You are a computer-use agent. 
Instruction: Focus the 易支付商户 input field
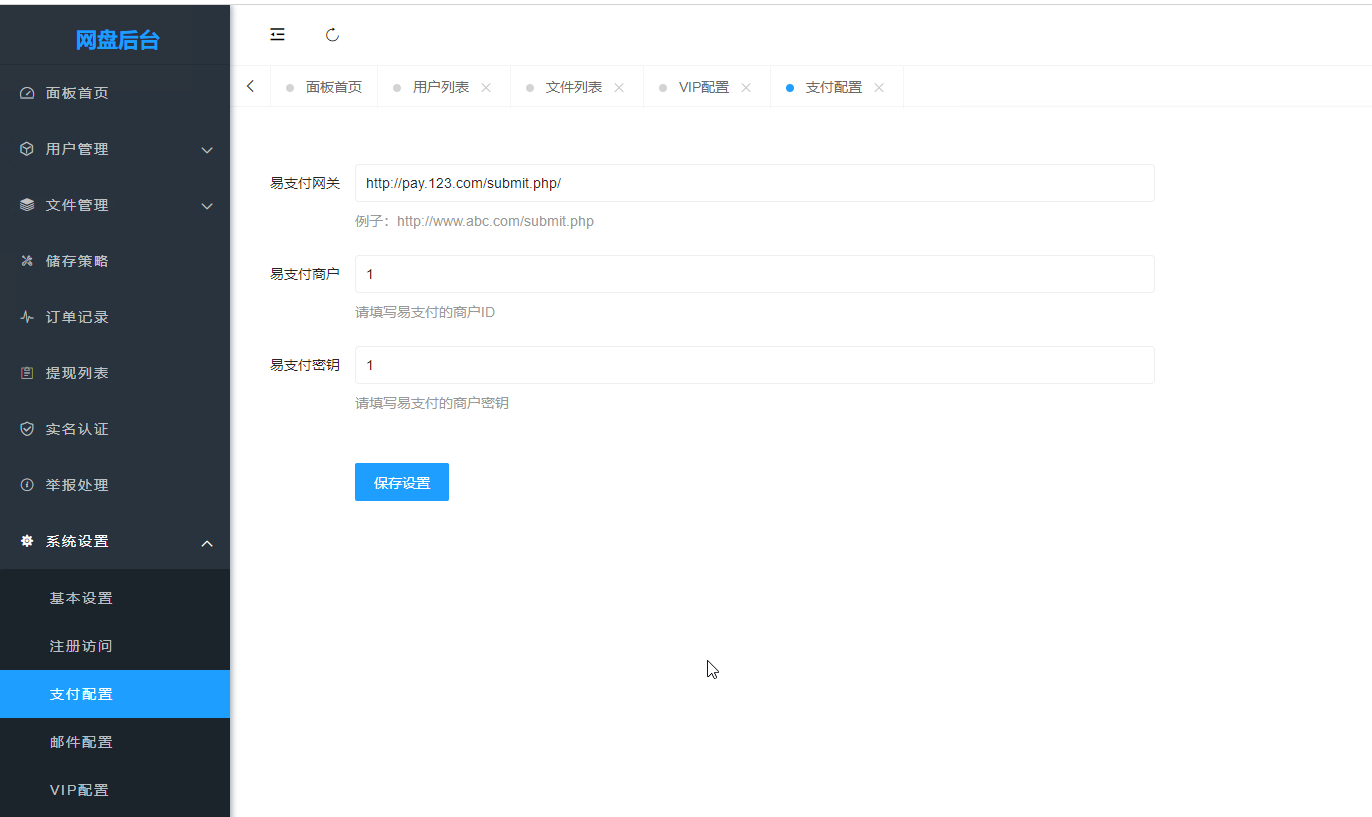coord(755,274)
